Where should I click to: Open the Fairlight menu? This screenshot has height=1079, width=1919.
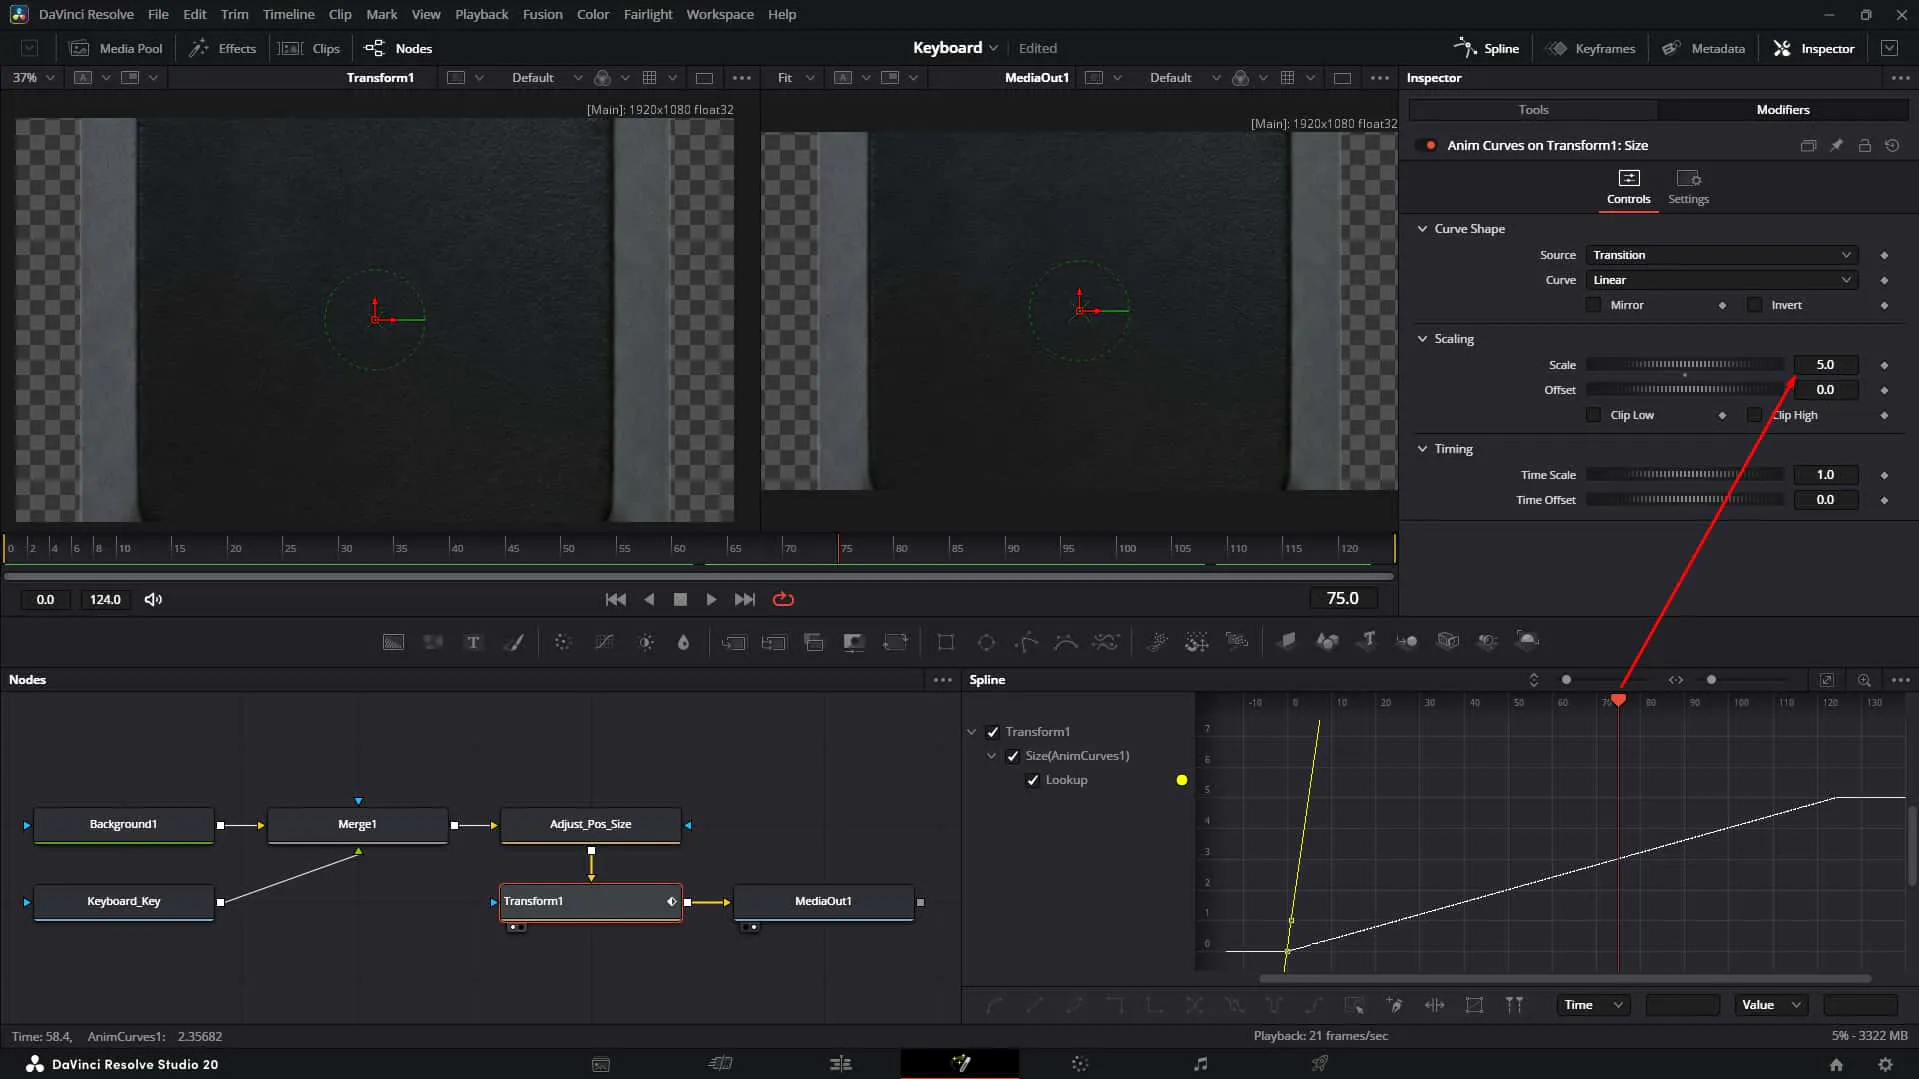click(647, 14)
